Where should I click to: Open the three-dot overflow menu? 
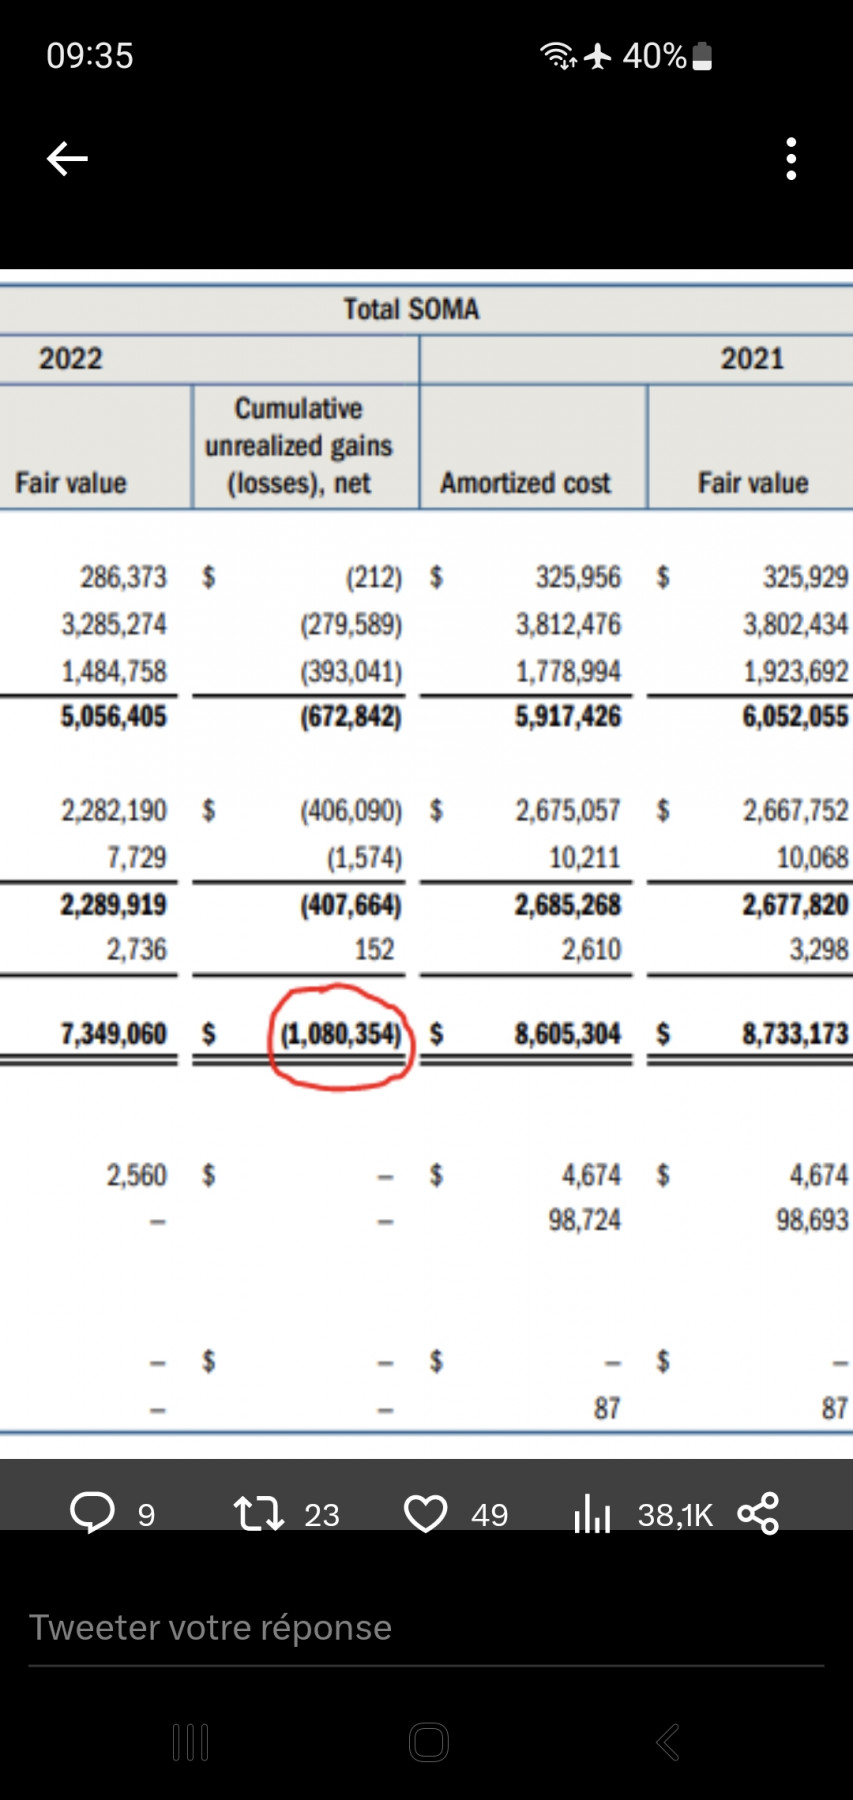[x=791, y=159]
